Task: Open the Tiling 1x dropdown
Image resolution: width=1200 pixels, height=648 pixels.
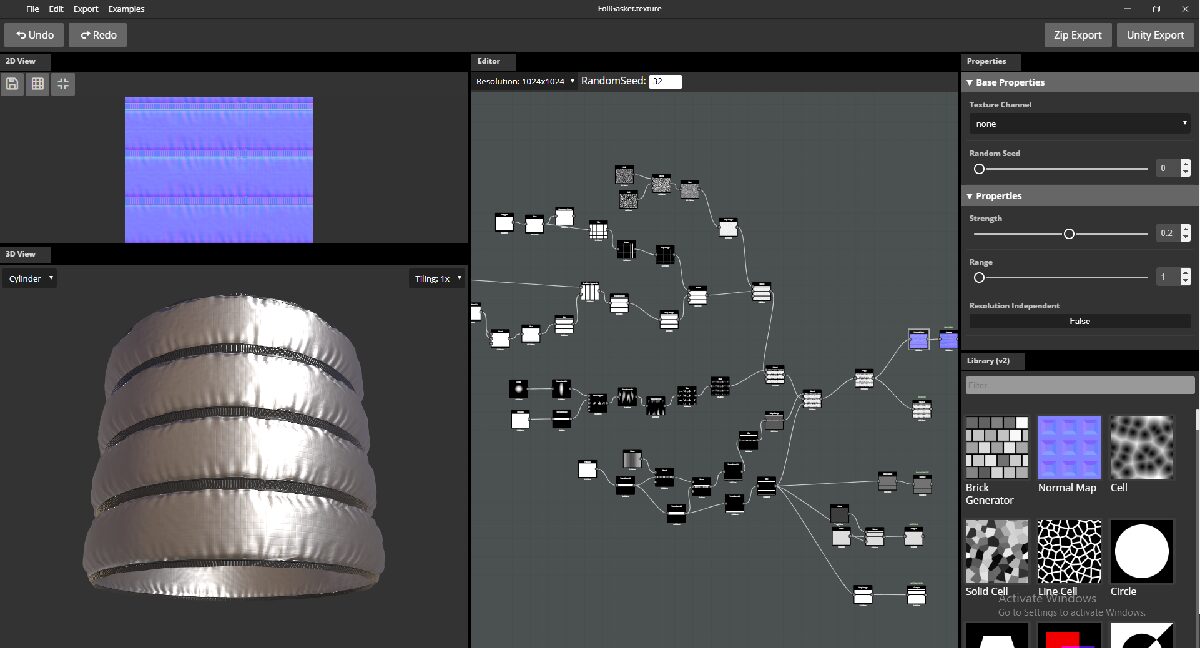Action: (436, 278)
